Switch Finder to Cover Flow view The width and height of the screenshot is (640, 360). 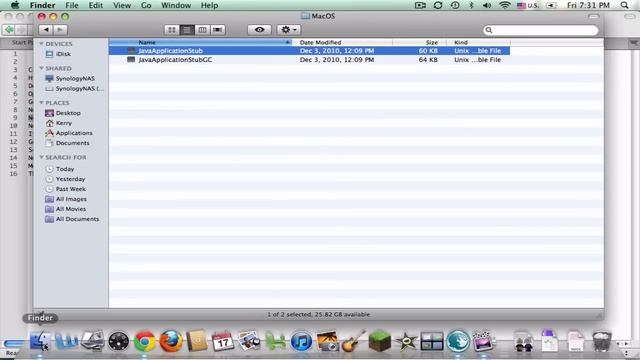218,30
